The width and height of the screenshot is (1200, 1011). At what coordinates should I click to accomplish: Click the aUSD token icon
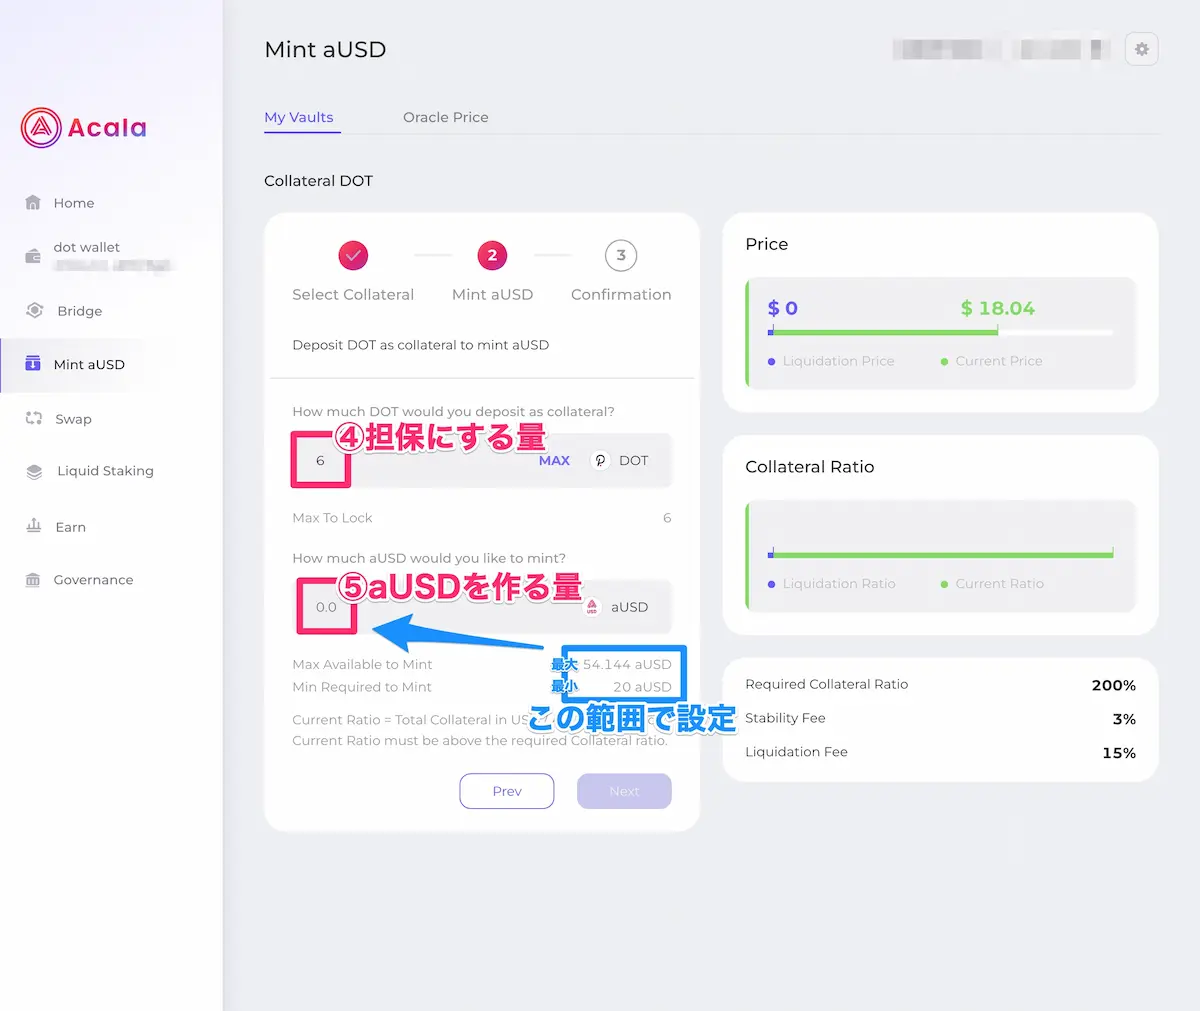[x=592, y=607]
